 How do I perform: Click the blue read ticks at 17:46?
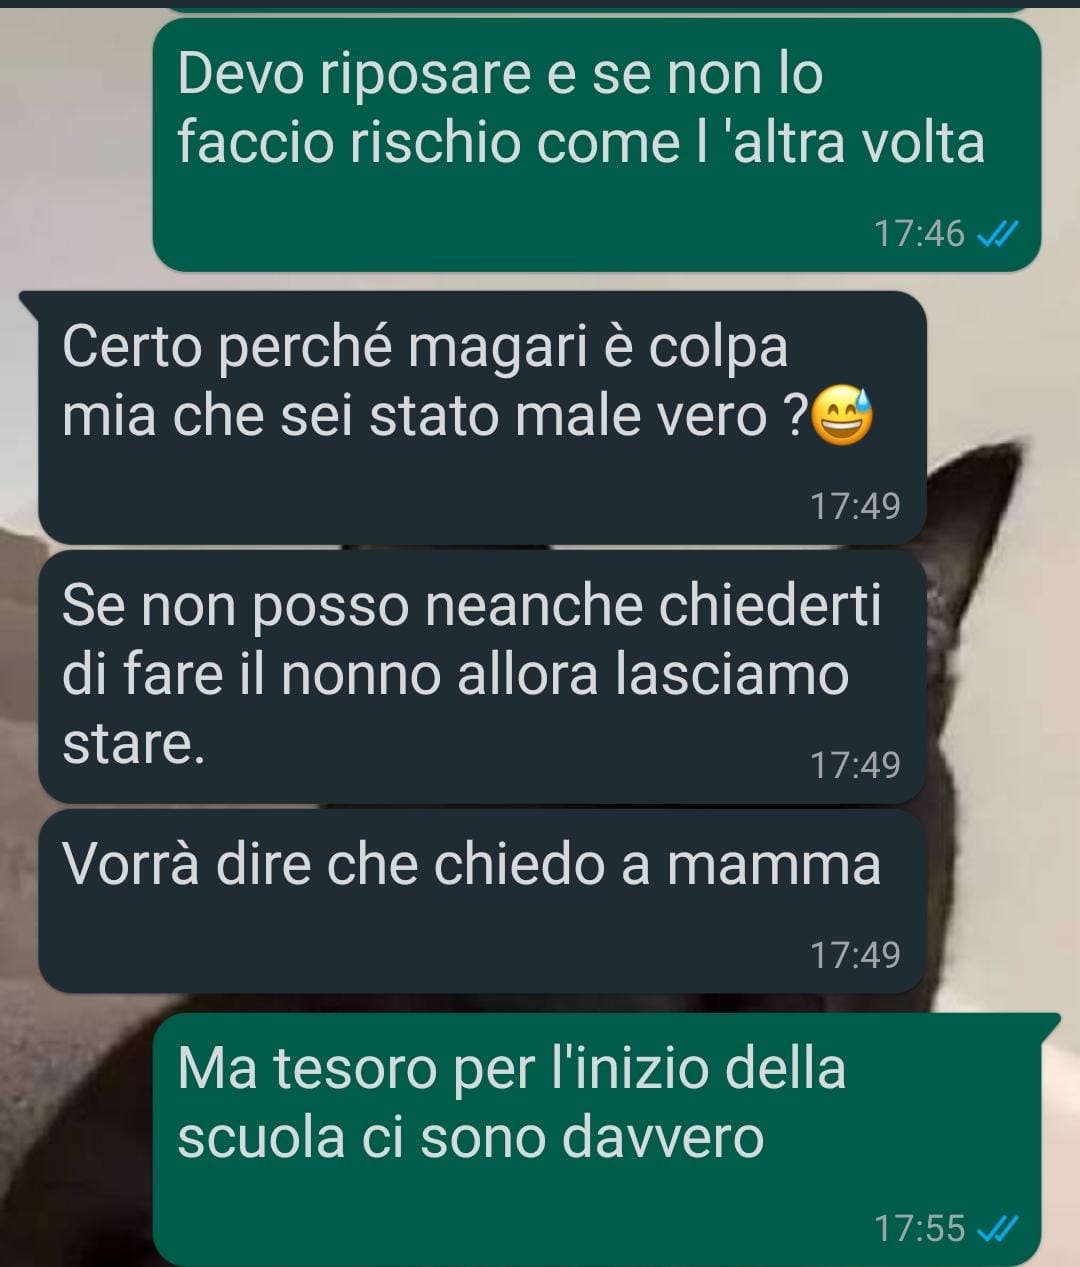click(x=997, y=234)
